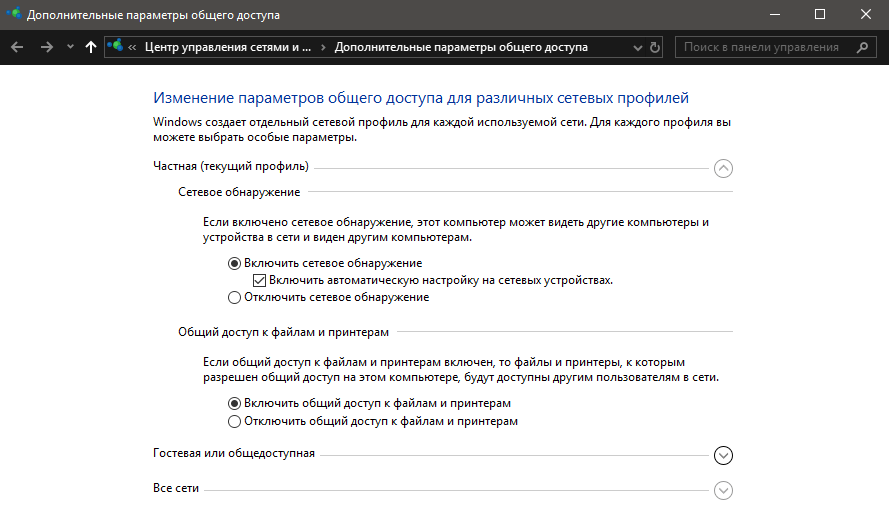The height and width of the screenshot is (513, 889).
Task: Select 'Отключить общий доступ к файлам и принтерам'
Action: click(234, 421)
